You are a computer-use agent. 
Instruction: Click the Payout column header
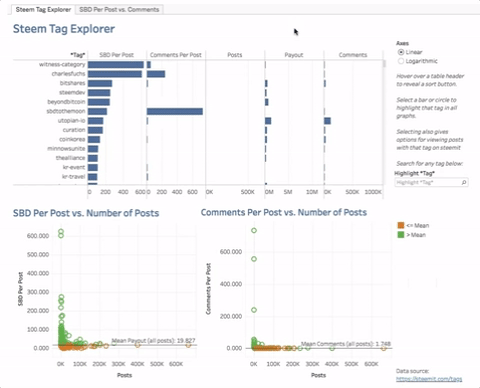click(294, 55)
